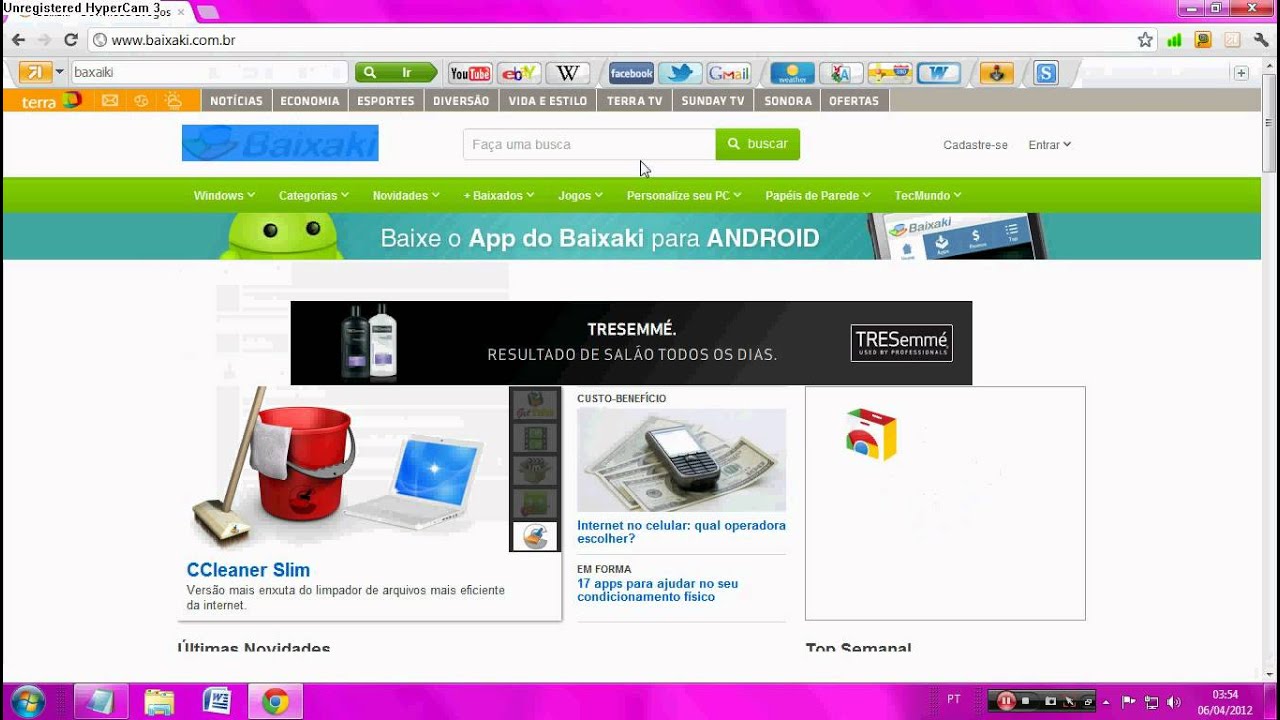
Task: Open the Windows Start orb
Action: click(27, 701)
